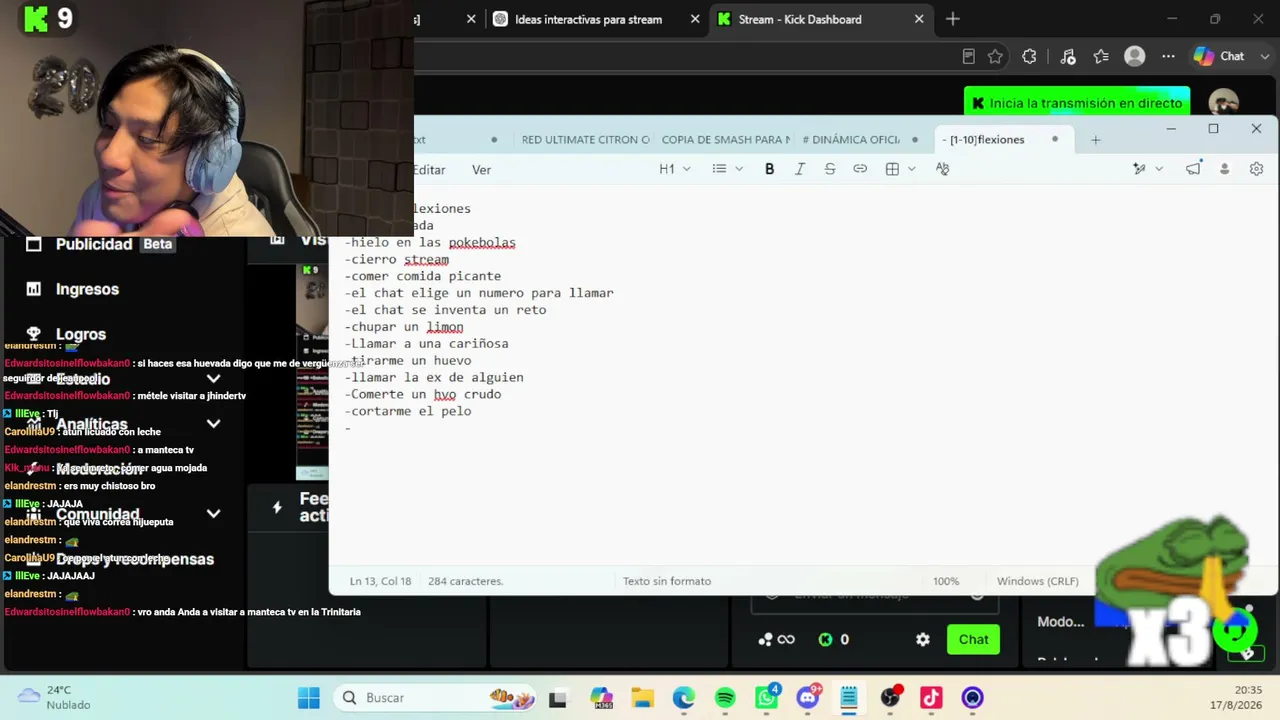The image size is (1280, 720).
Task: Open browser media control icon
Action: coord(1067,56)
